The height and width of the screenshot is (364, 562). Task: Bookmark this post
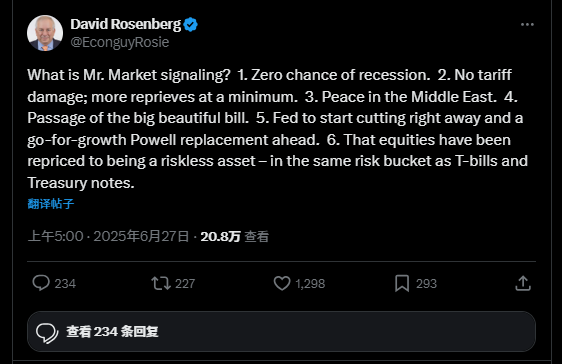[402, 283]
